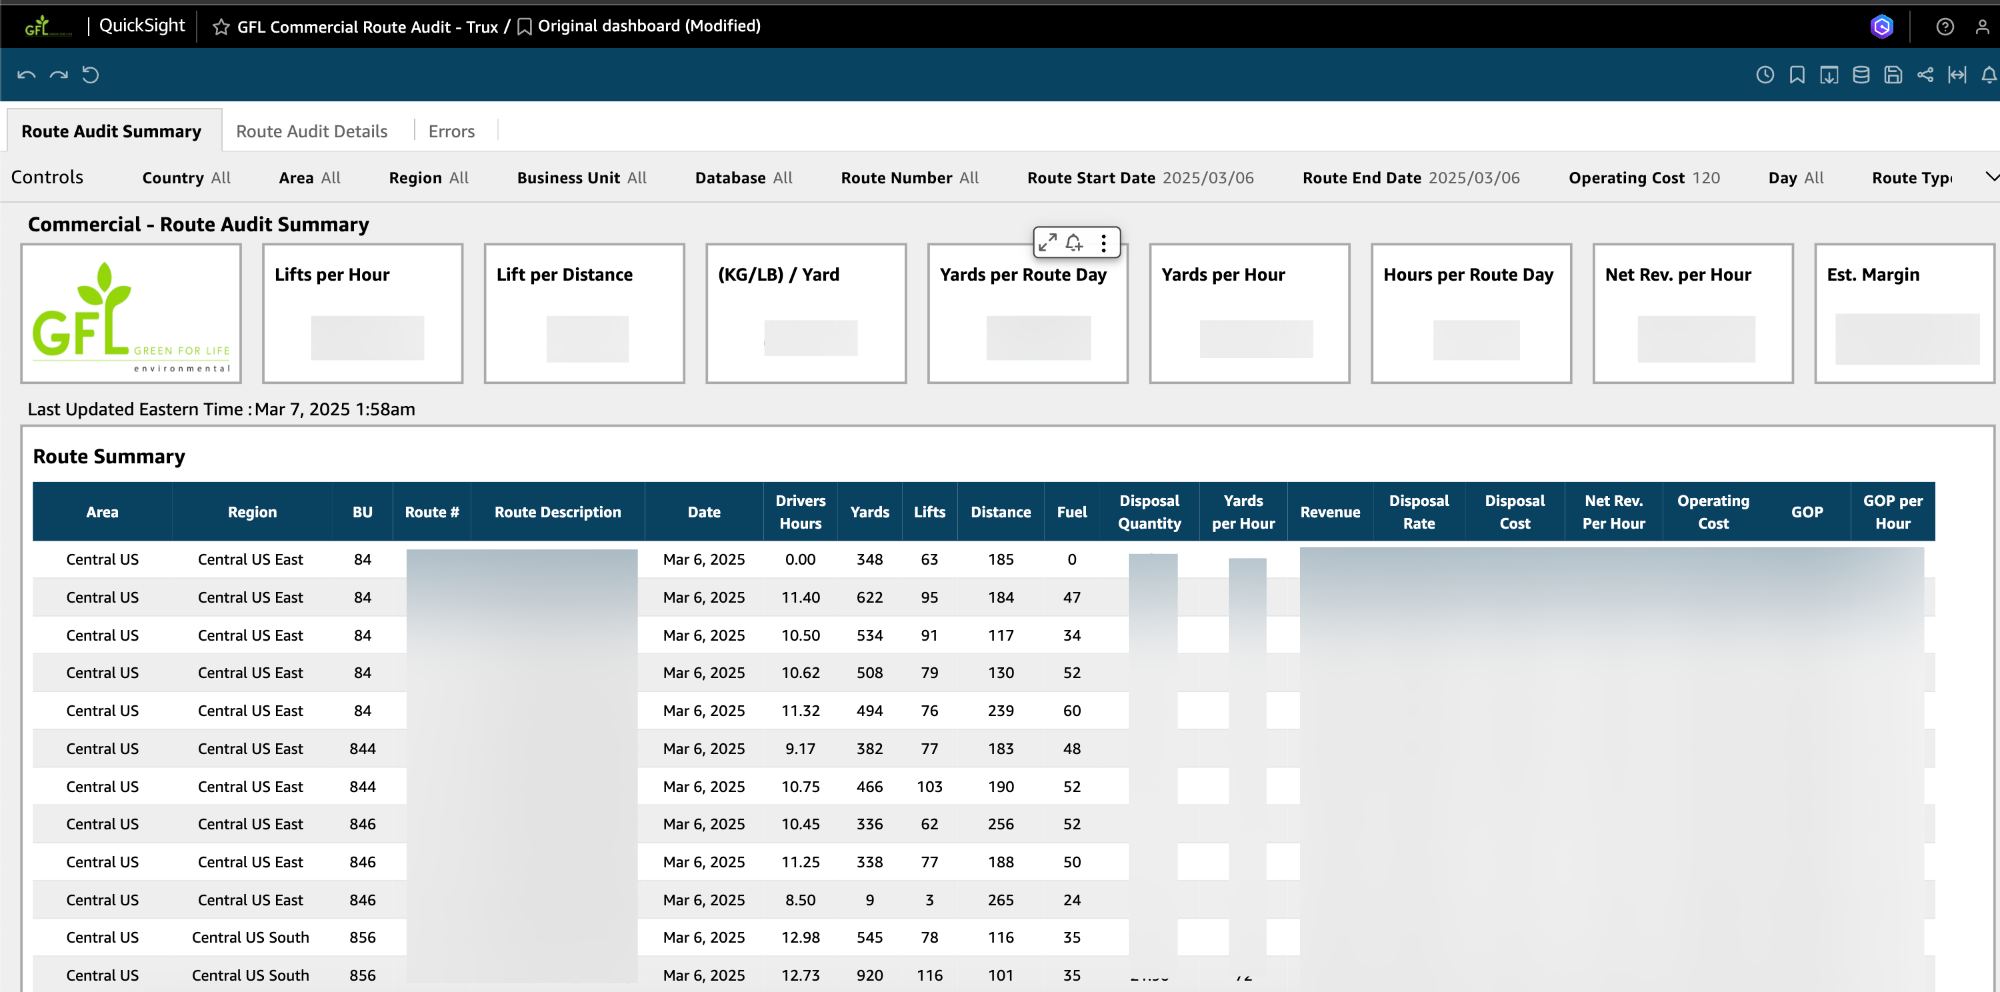Image resolution: width=2000 pixels, height=992 pixels.
Task: Sort by the Drivers Hours column header
Action: [800, 512]
